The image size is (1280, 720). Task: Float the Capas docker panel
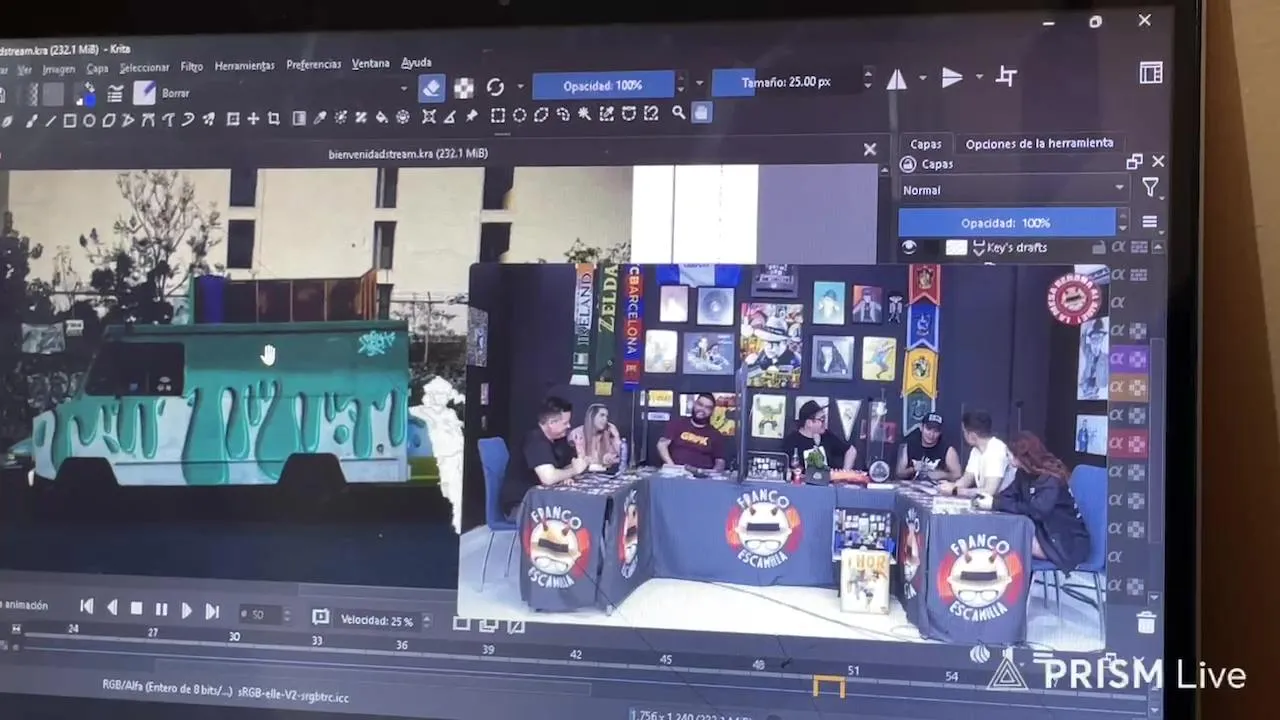click(1134, 161)
